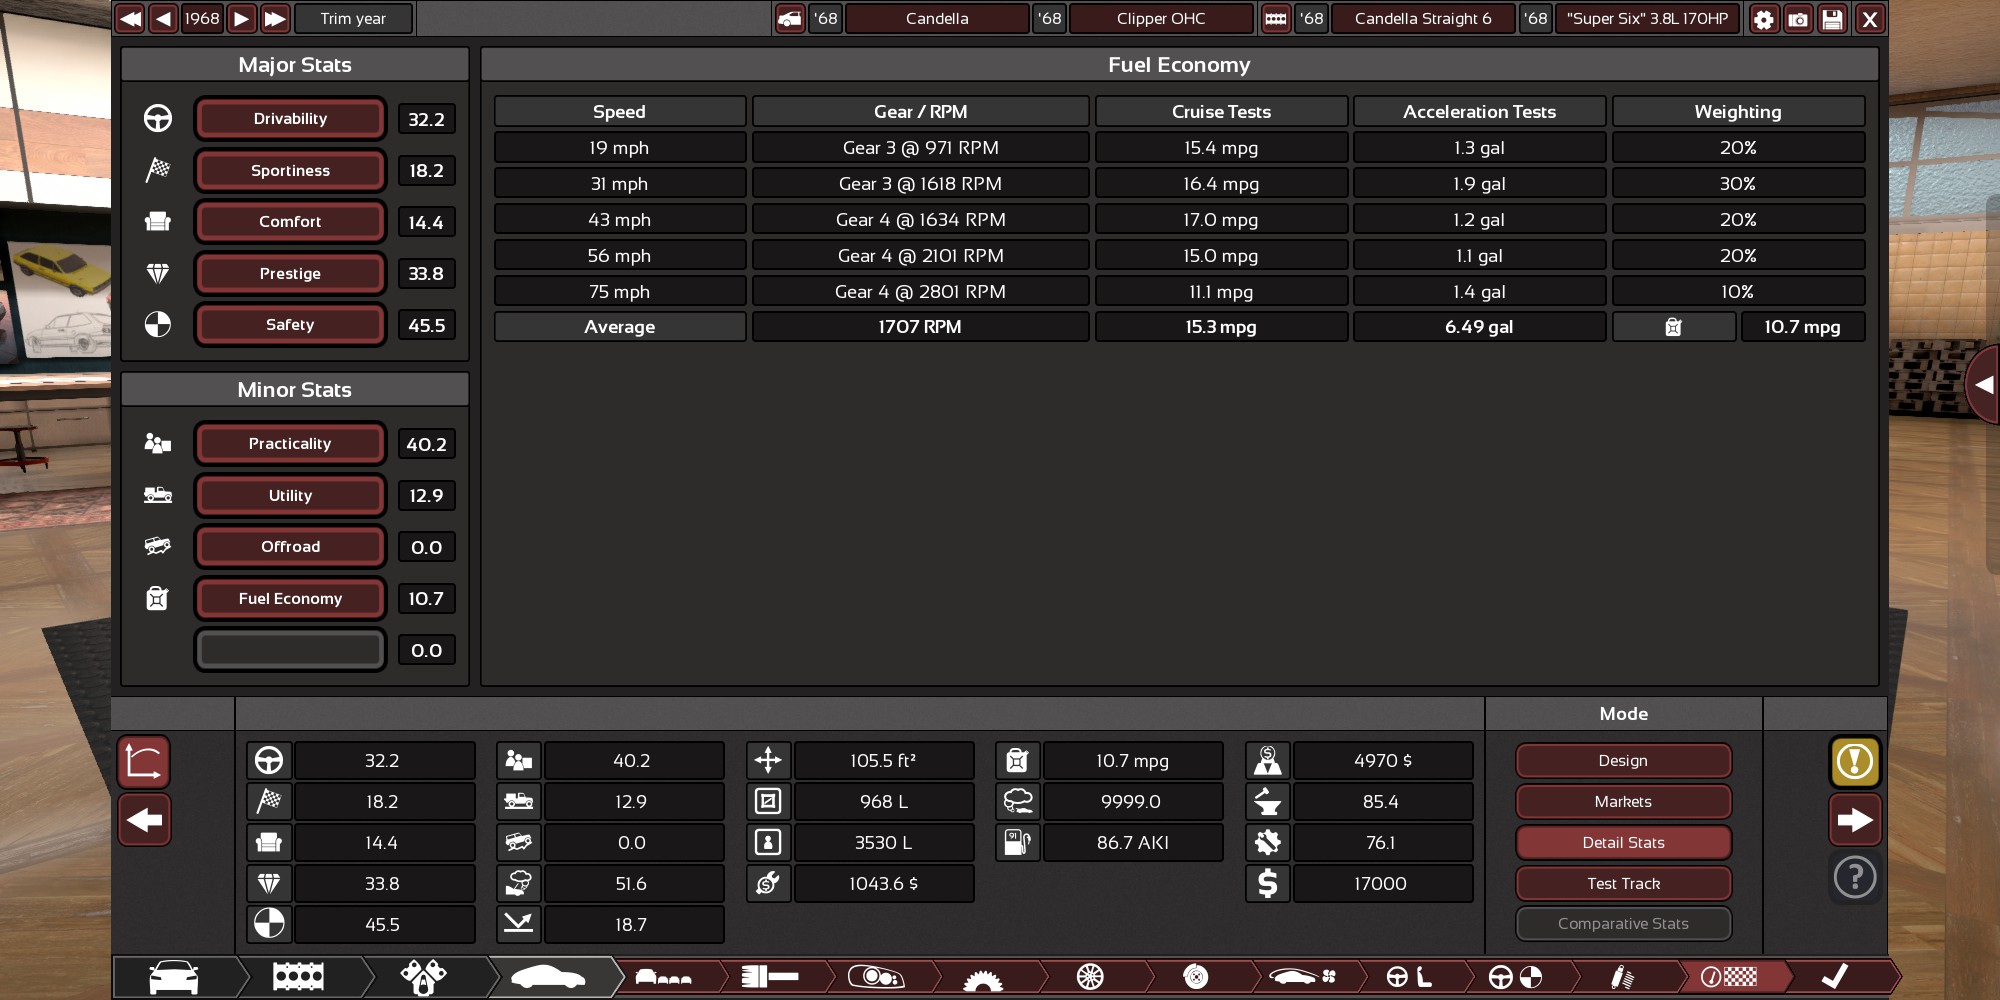
Task: Open the interior steering-and-seat tab
Action: click(1409, 977)
